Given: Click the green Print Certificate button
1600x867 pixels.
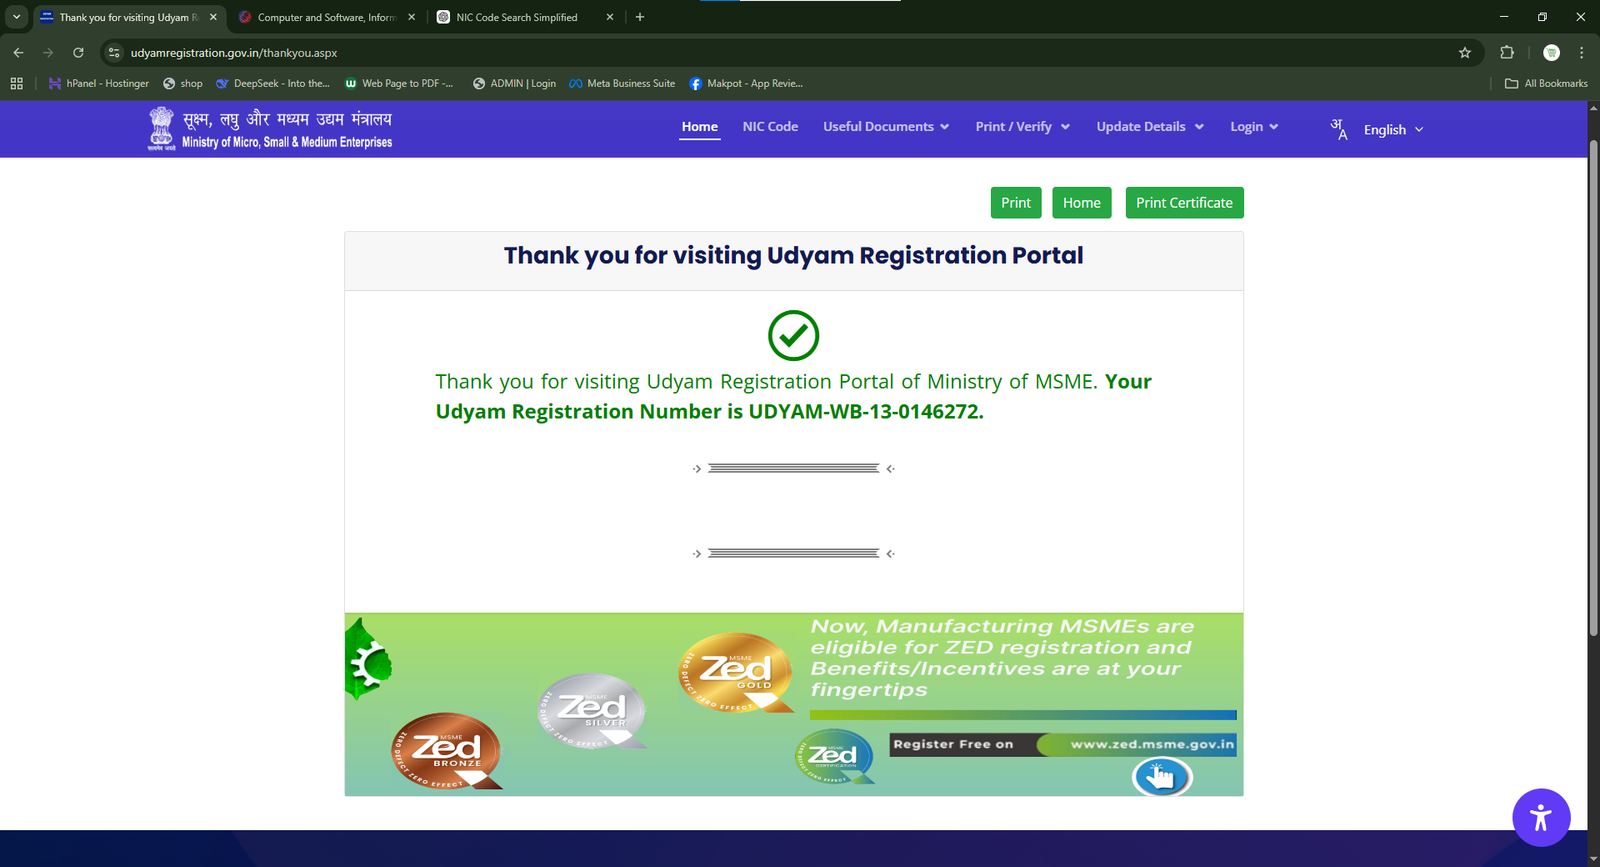Looking at the screenshot, I should tap(1184, 203).
